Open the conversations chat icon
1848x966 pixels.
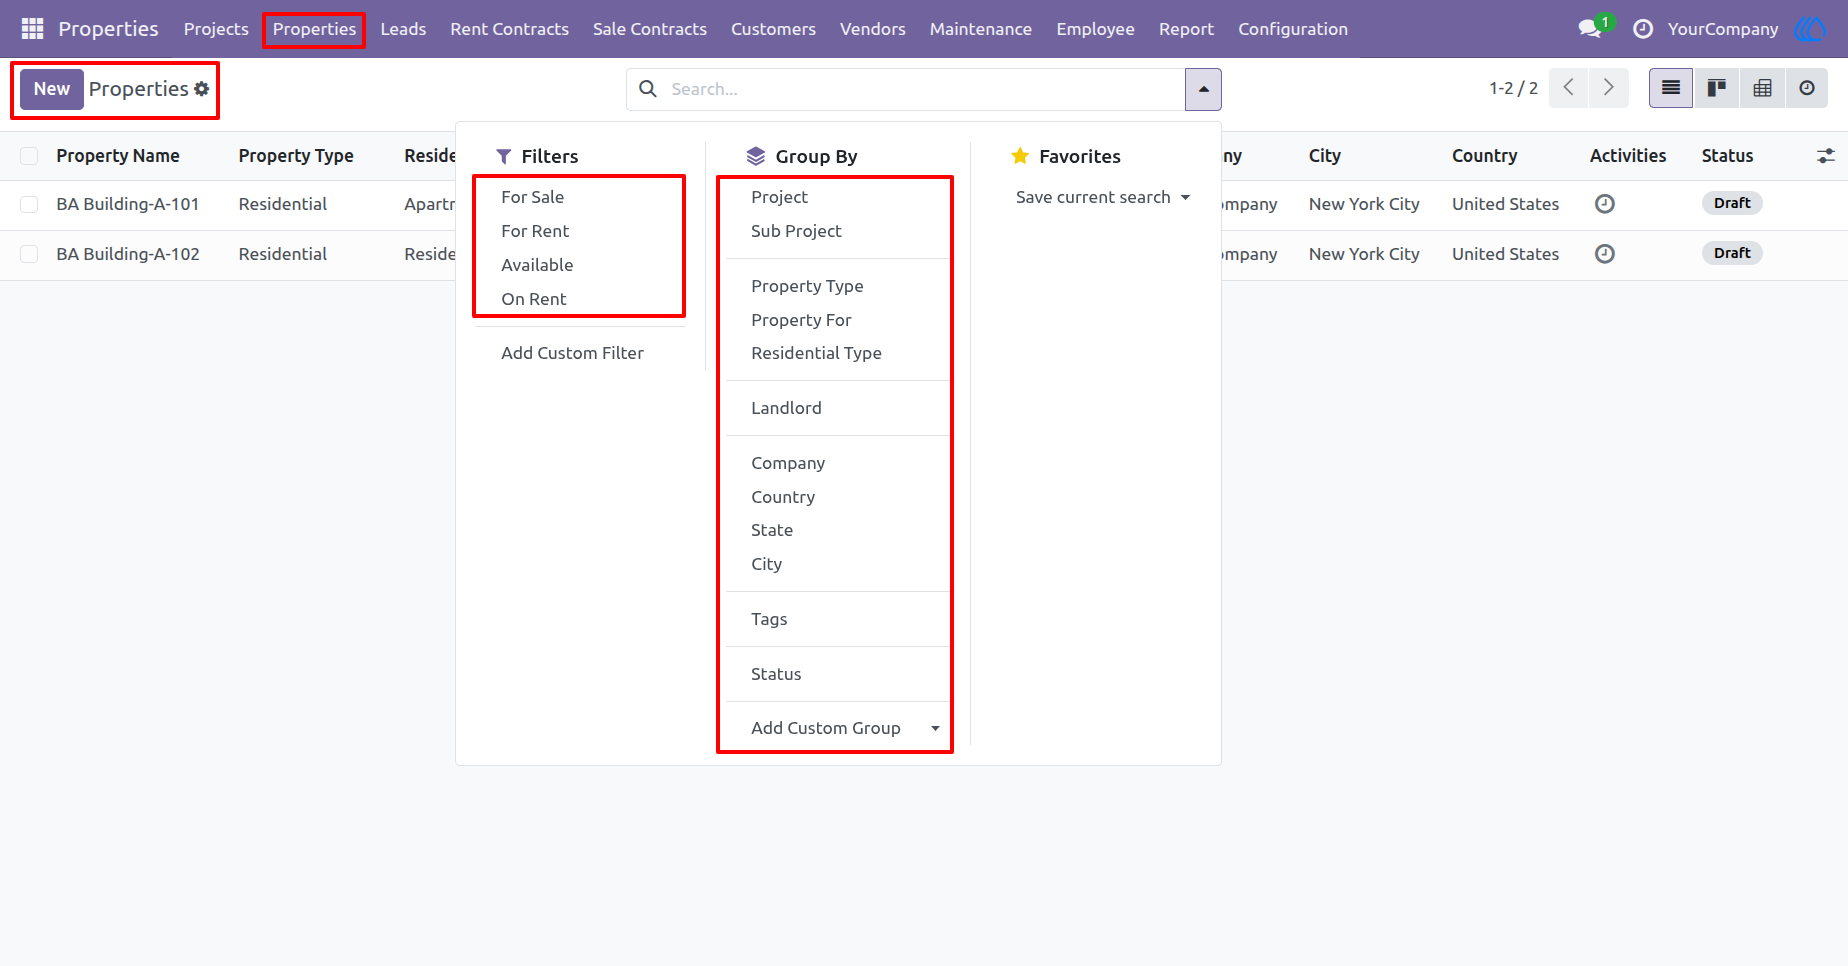(1590, 29)
